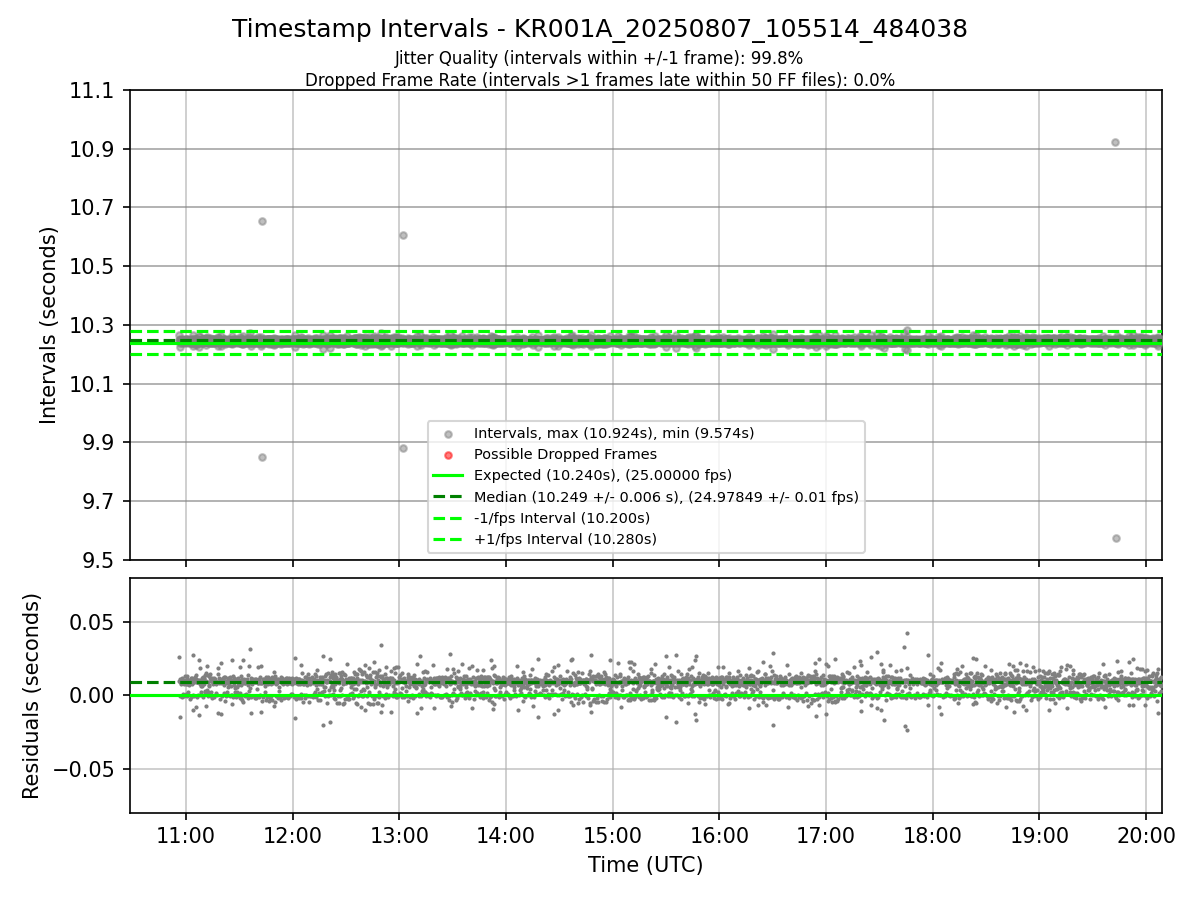Click the outlier point near 9.85 seconds

262,457
